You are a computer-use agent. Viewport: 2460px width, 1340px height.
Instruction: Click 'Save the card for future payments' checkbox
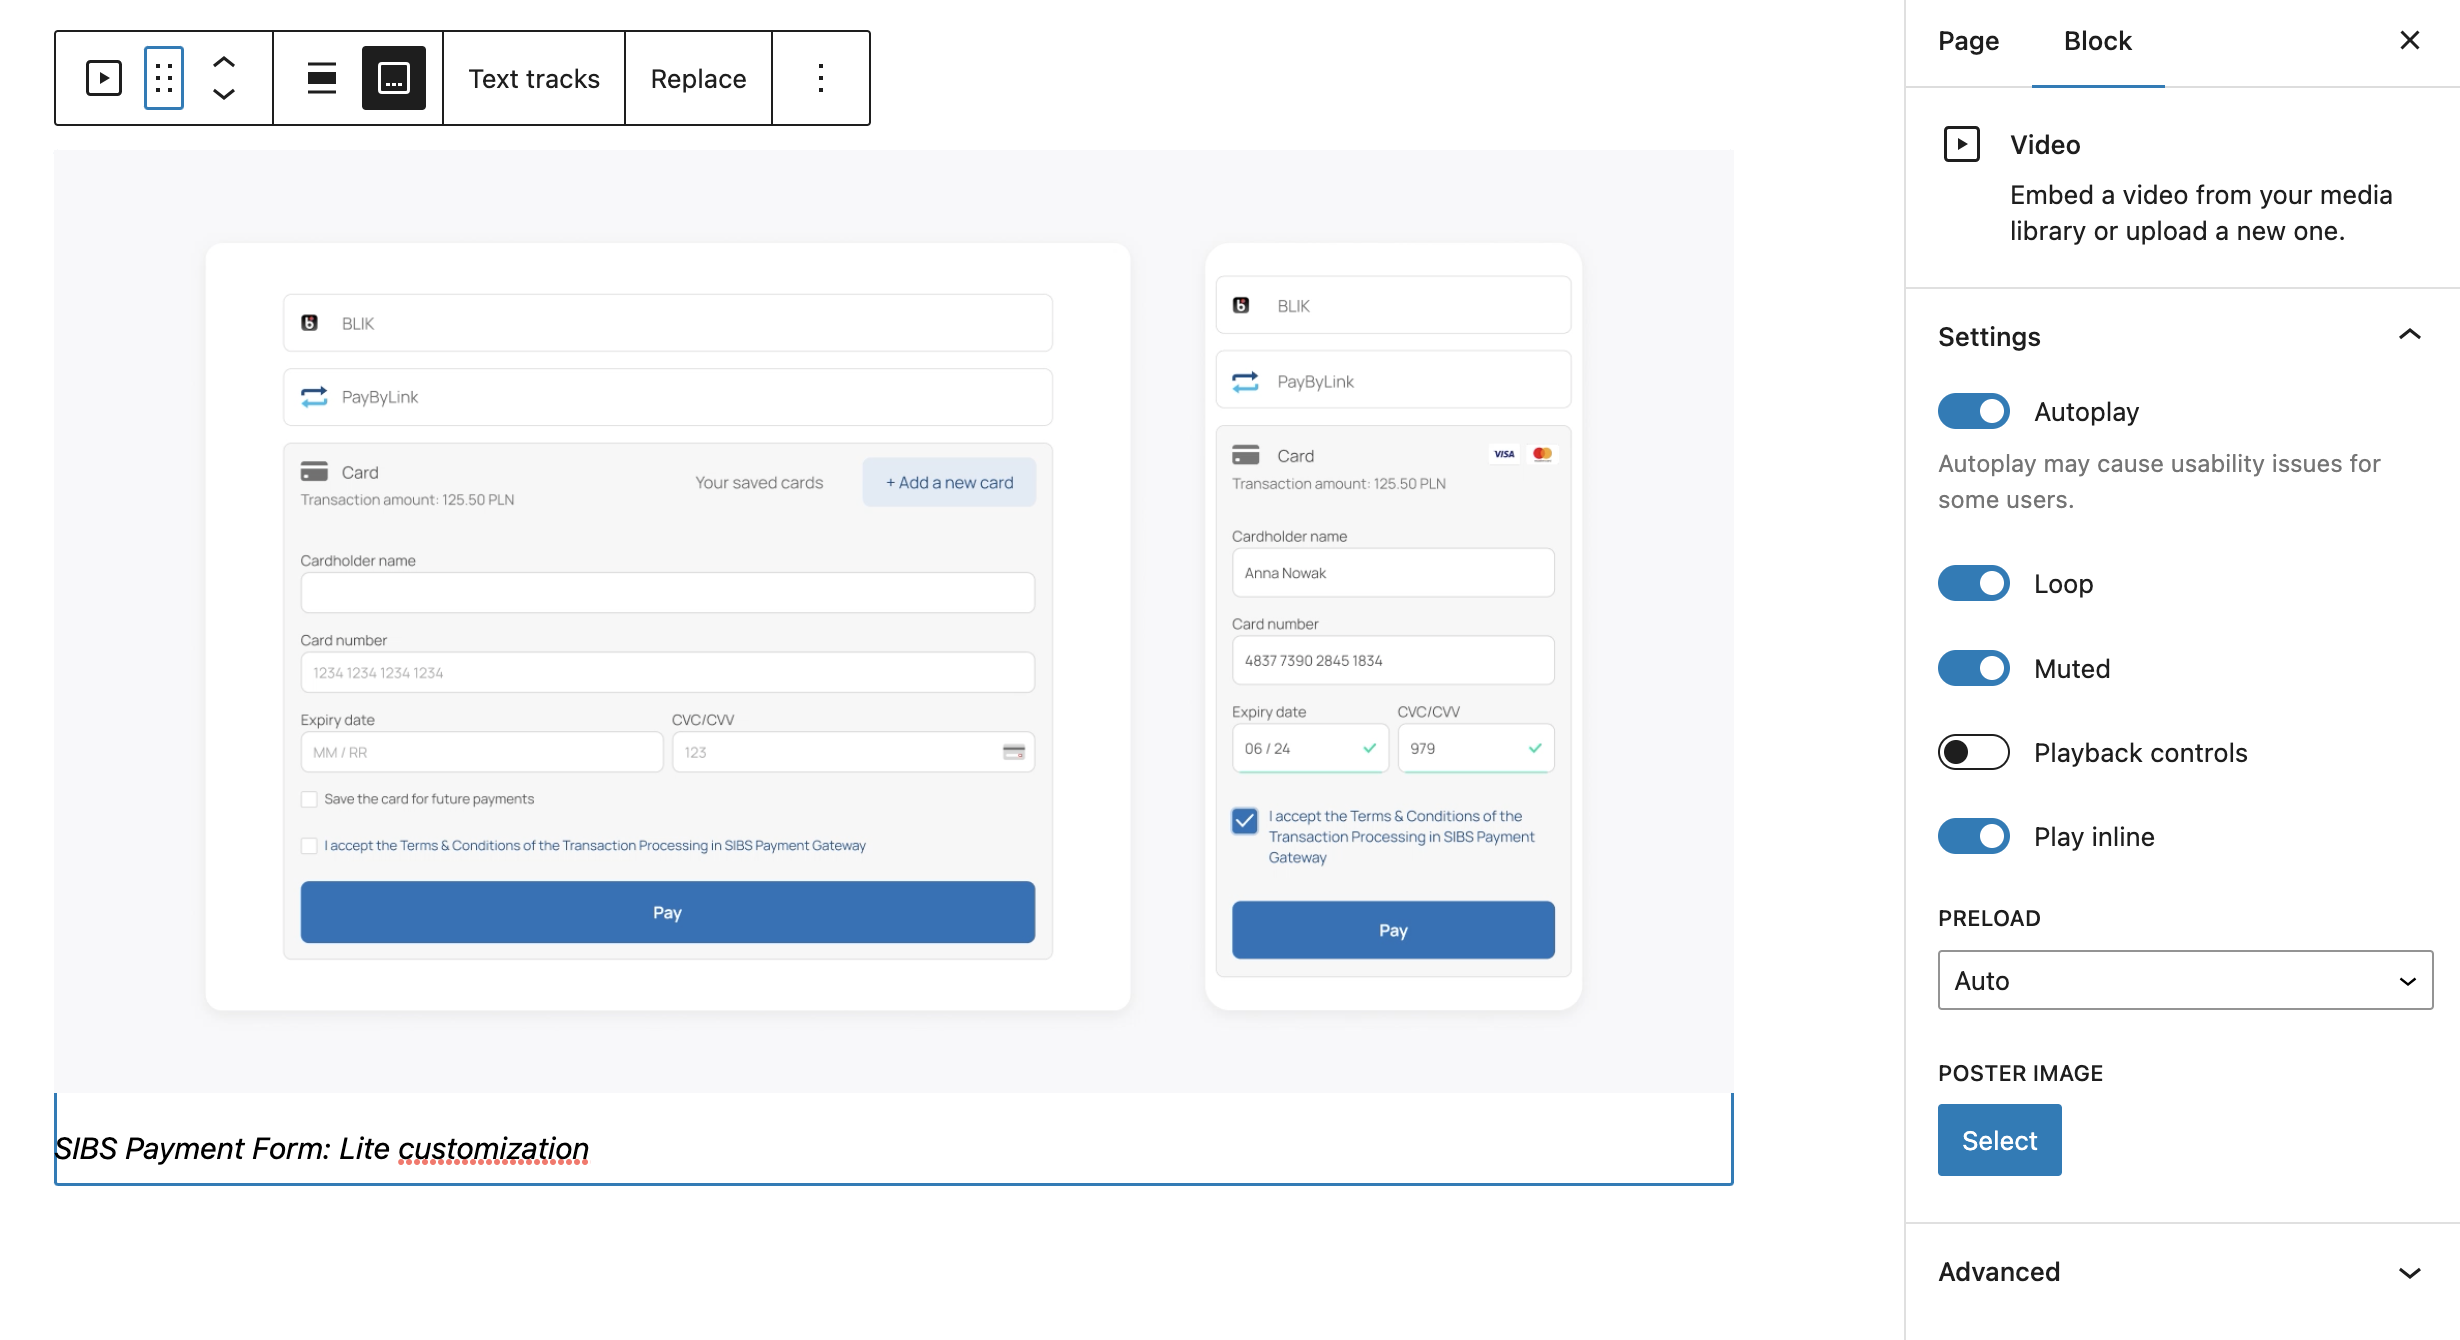309,799
